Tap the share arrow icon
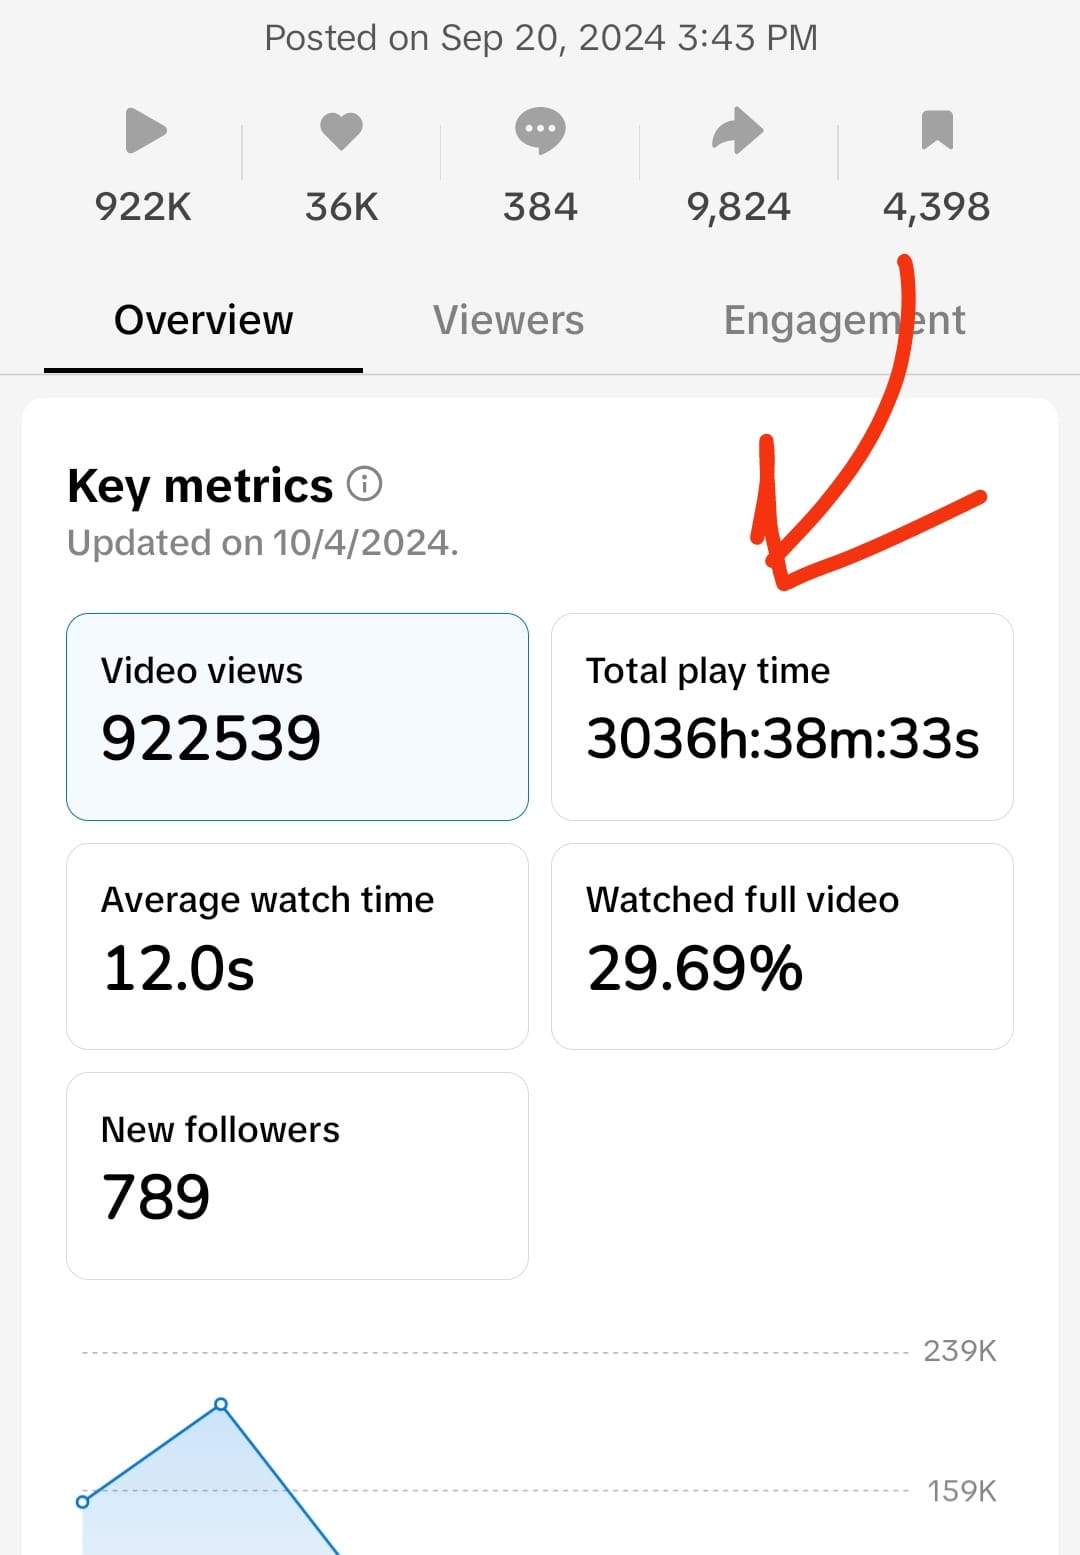Screen dimensions: 1080x1555 (x=738, y=131)
